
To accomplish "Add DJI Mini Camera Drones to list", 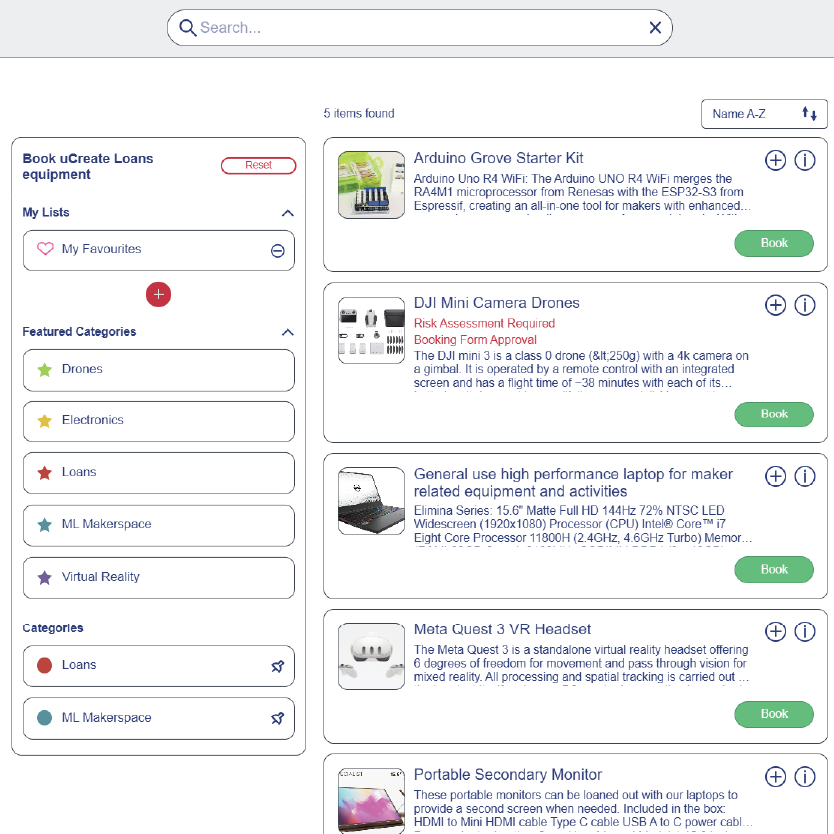I will (775, 305).
